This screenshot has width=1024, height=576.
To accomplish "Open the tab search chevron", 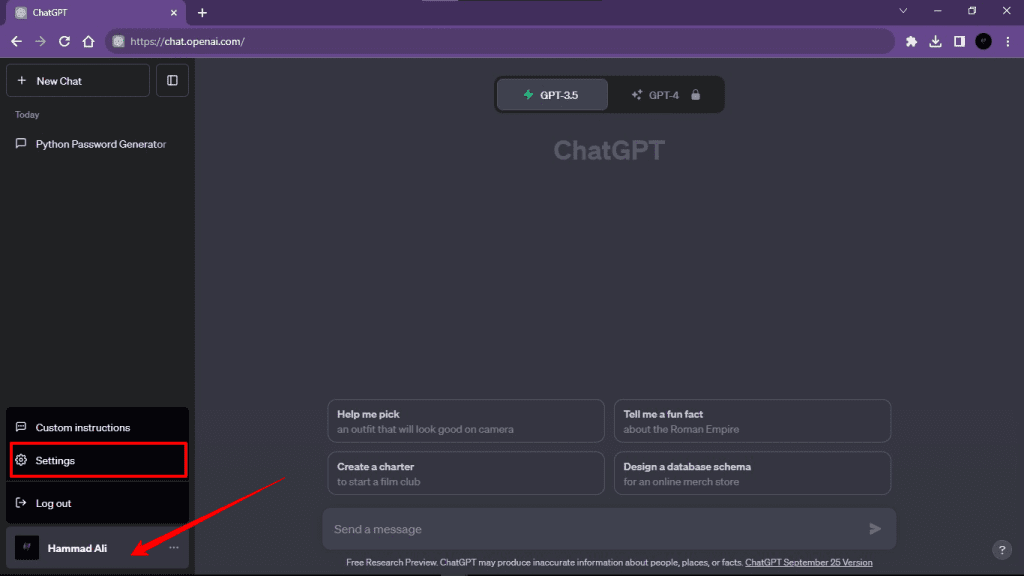I will [903, 11].
